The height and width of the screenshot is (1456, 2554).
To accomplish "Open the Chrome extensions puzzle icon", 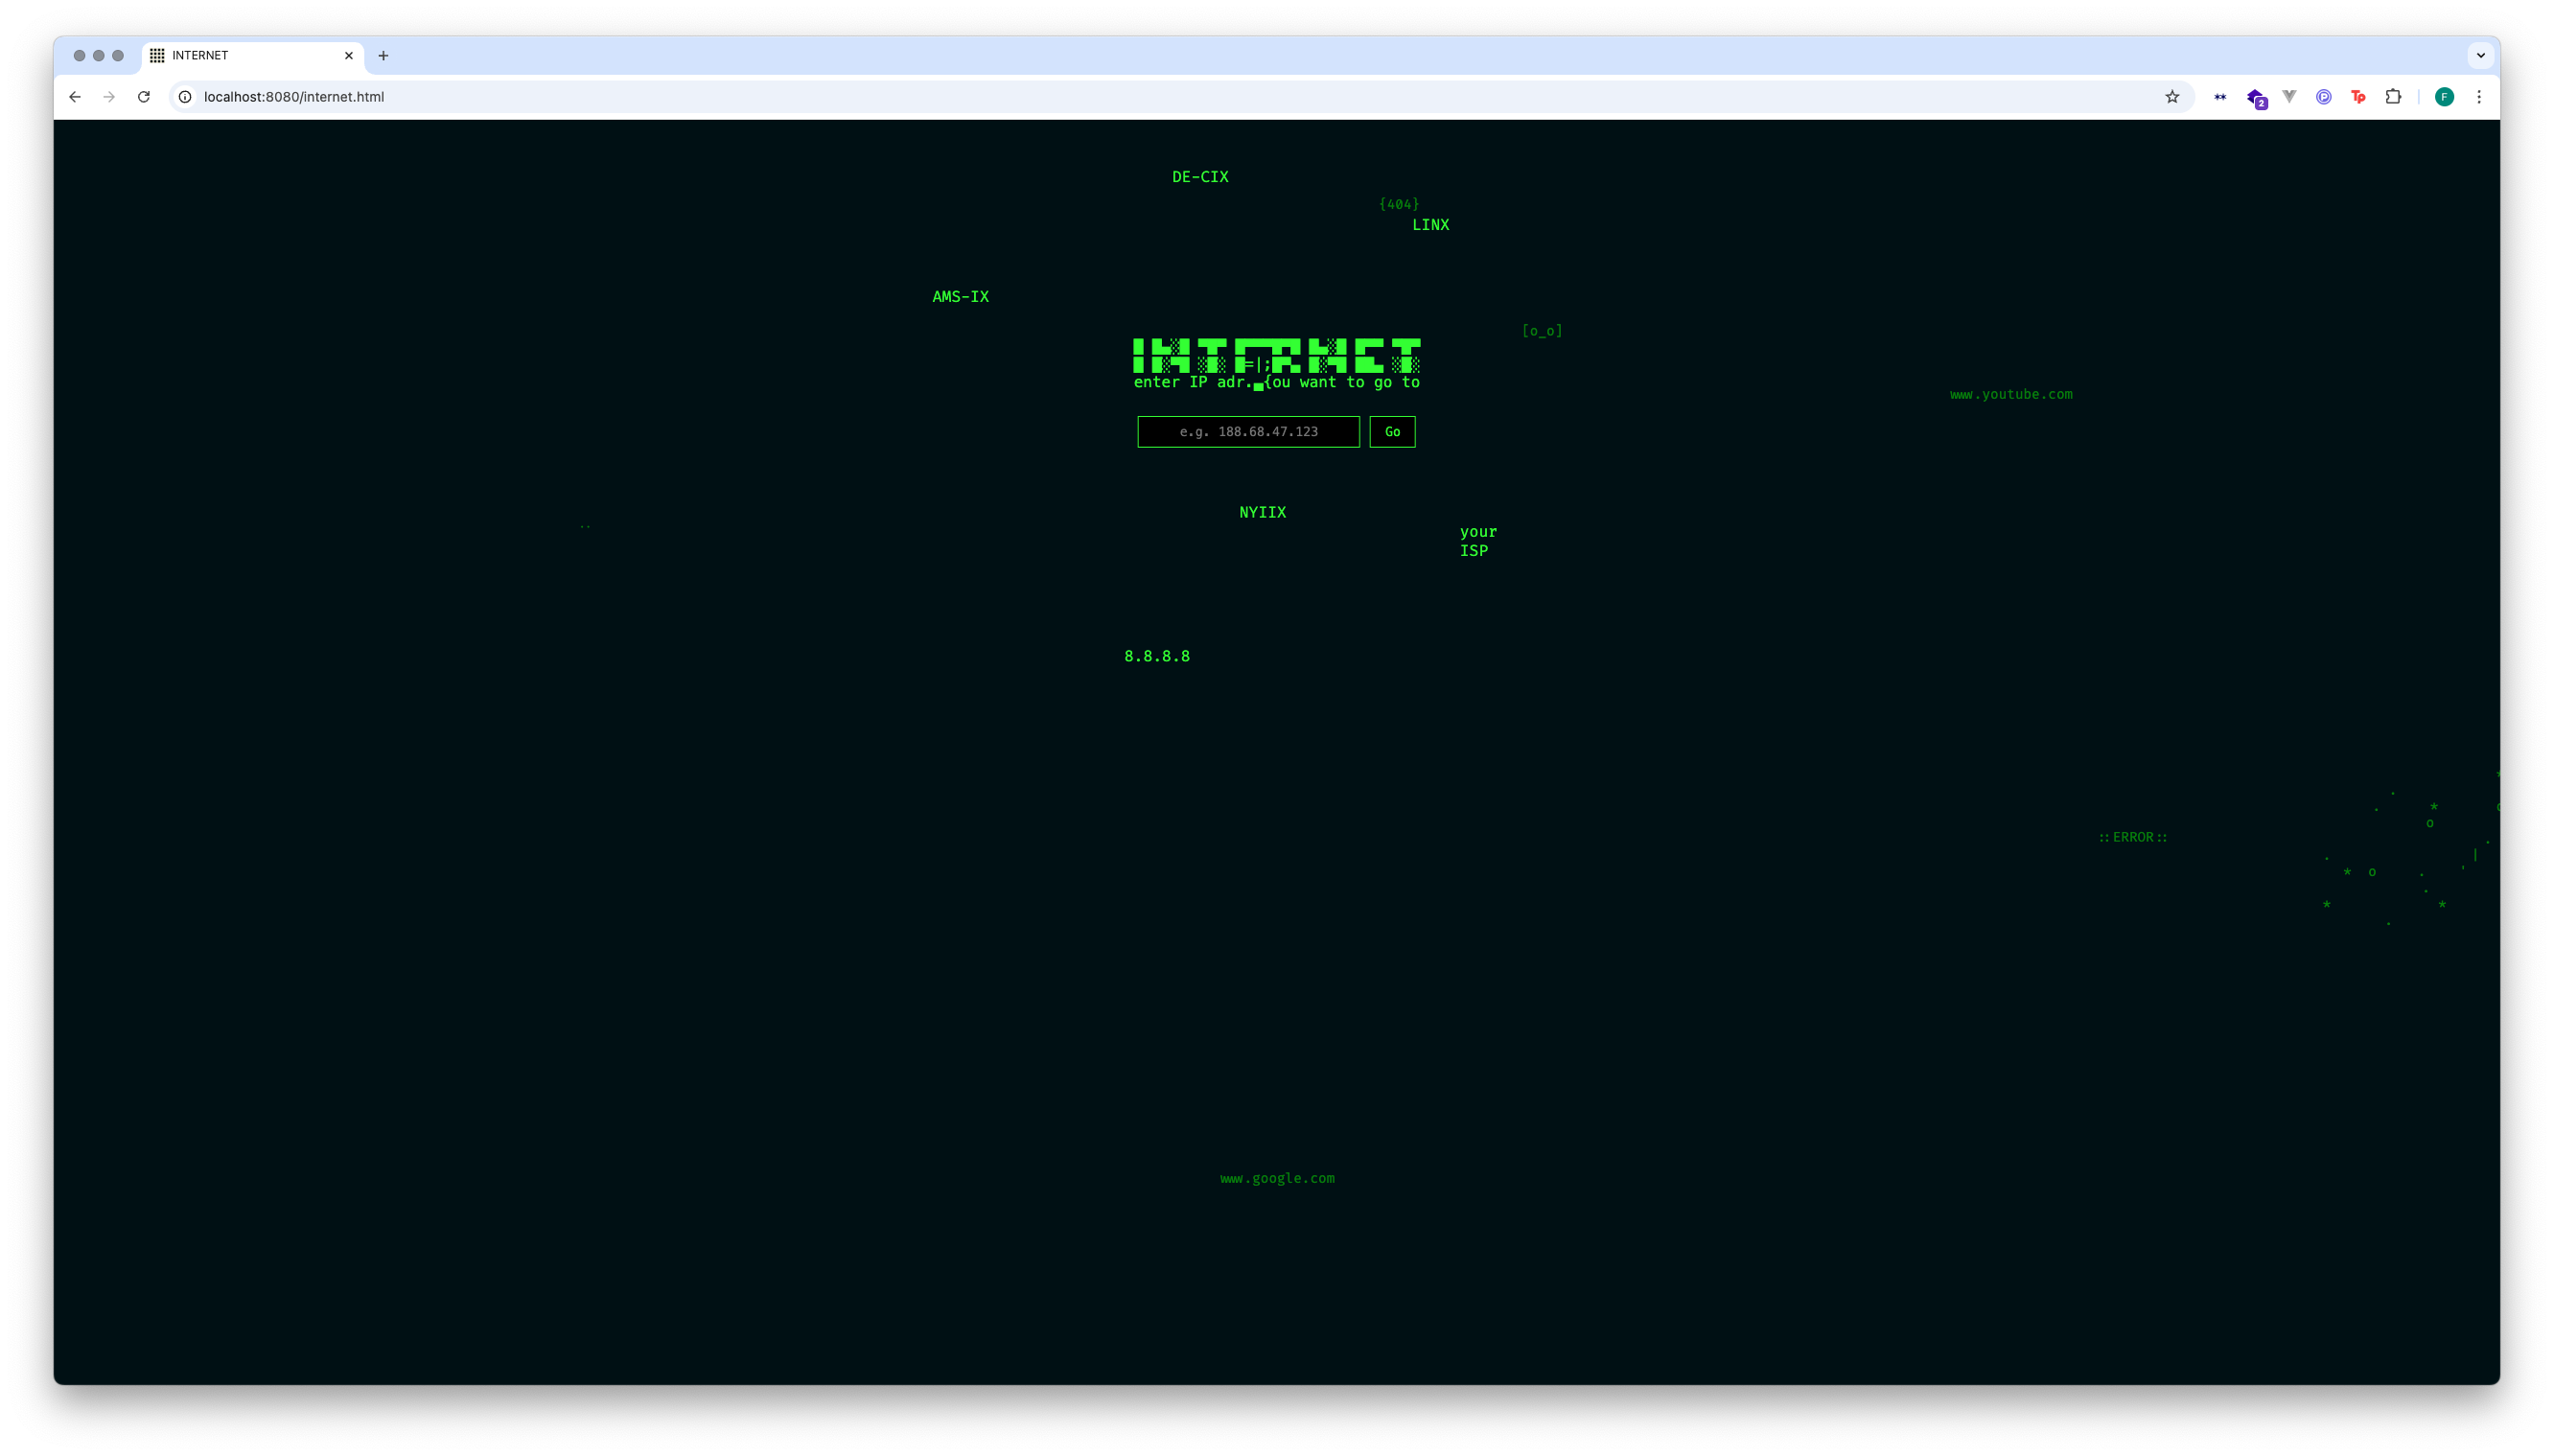I will point(2393,96).
